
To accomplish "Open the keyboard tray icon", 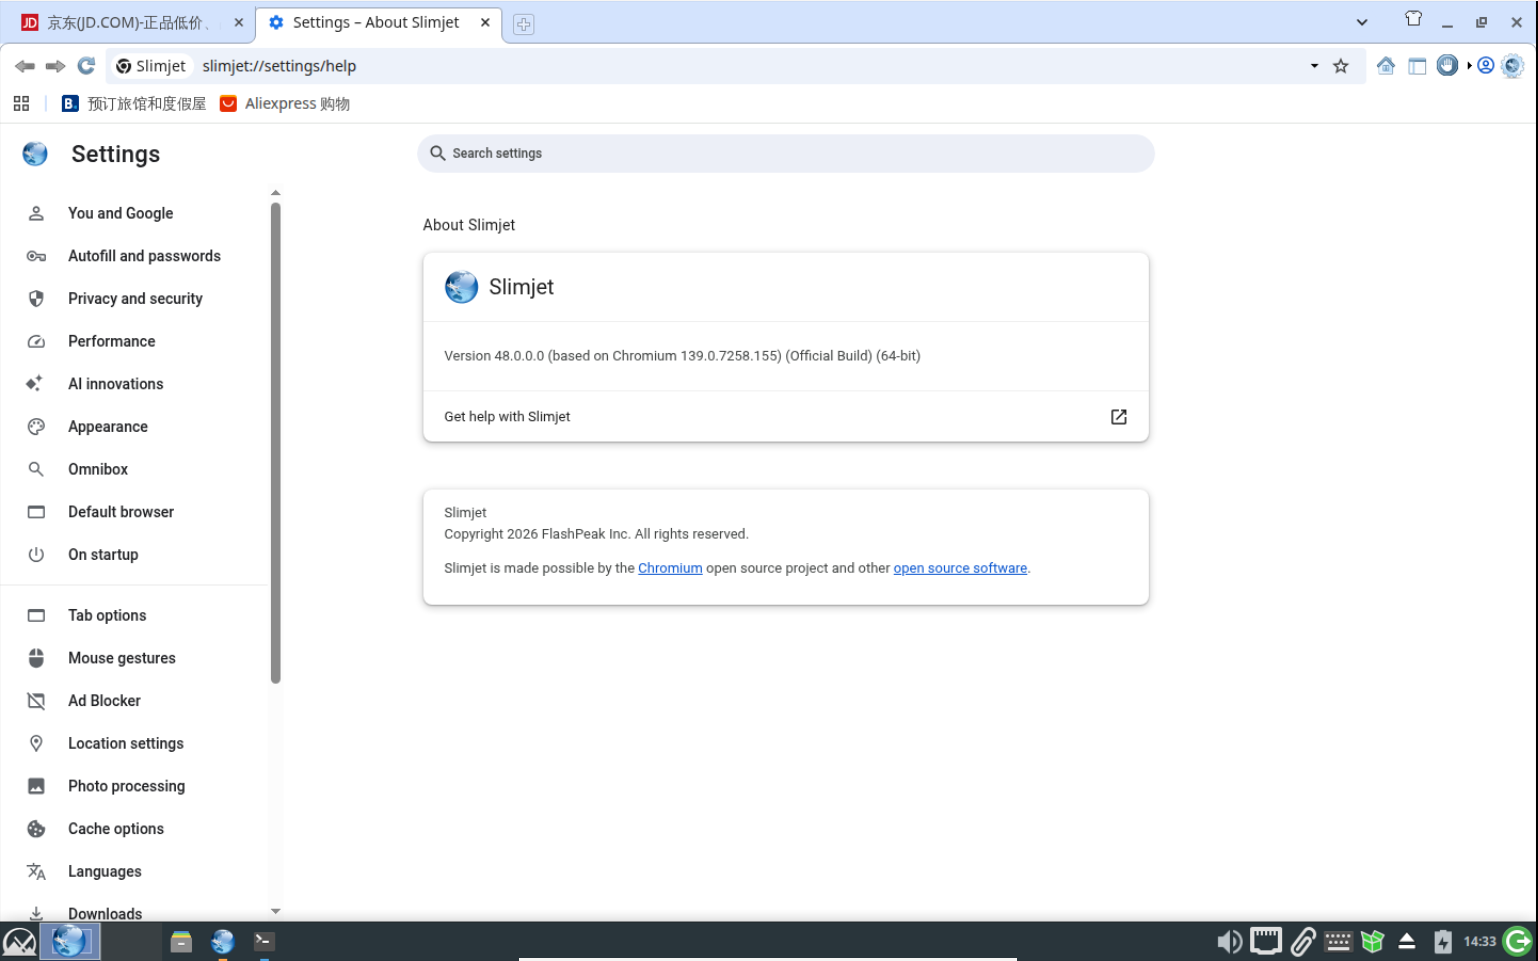I will [1338, 942].
